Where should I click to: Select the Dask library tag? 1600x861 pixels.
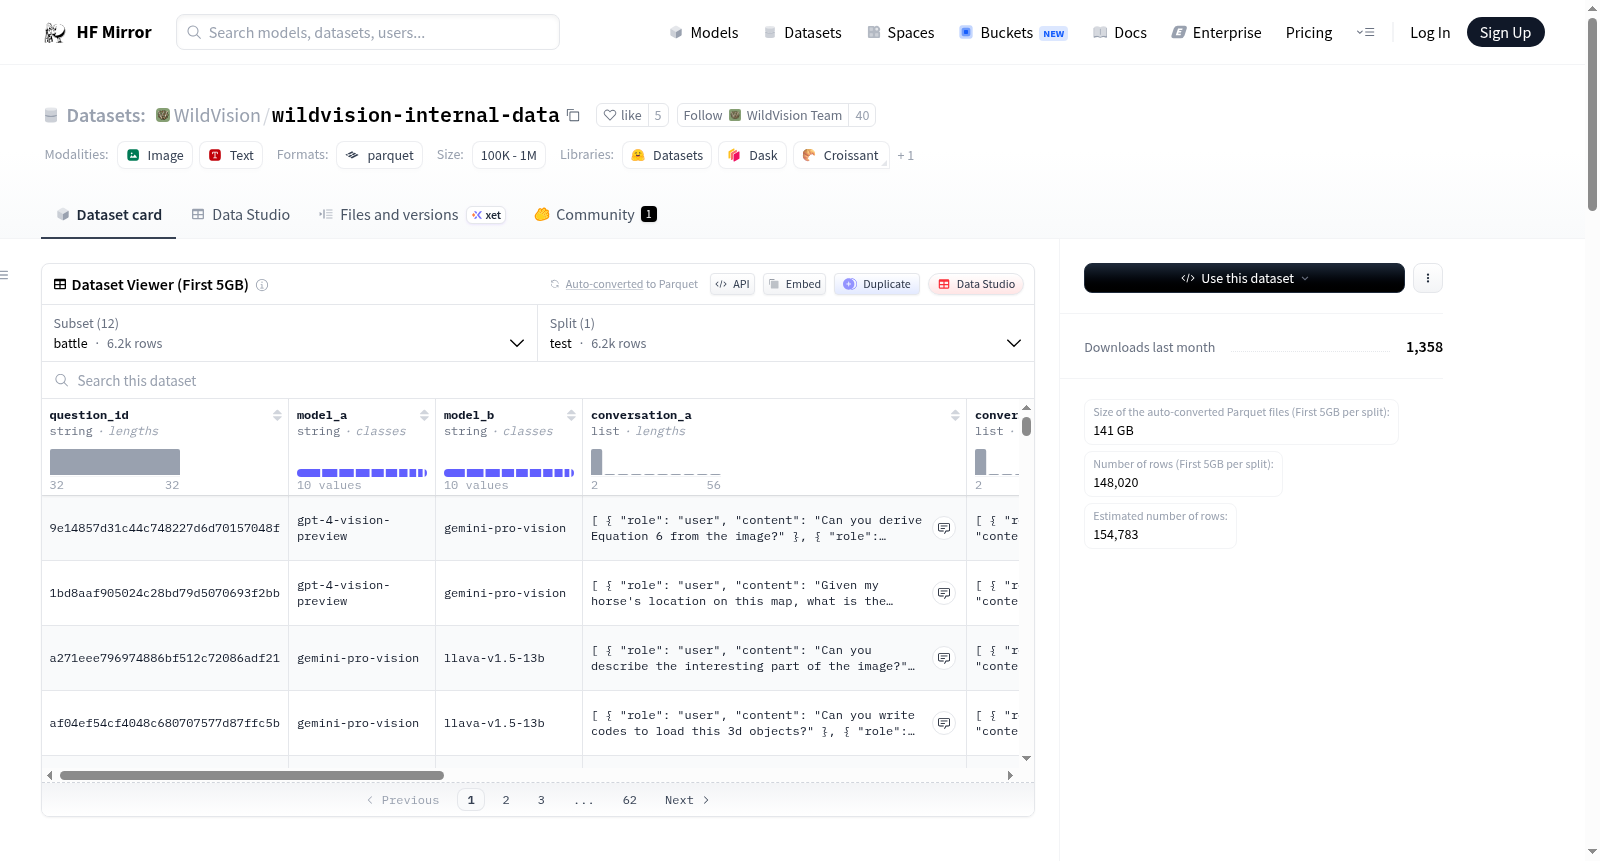752,155
